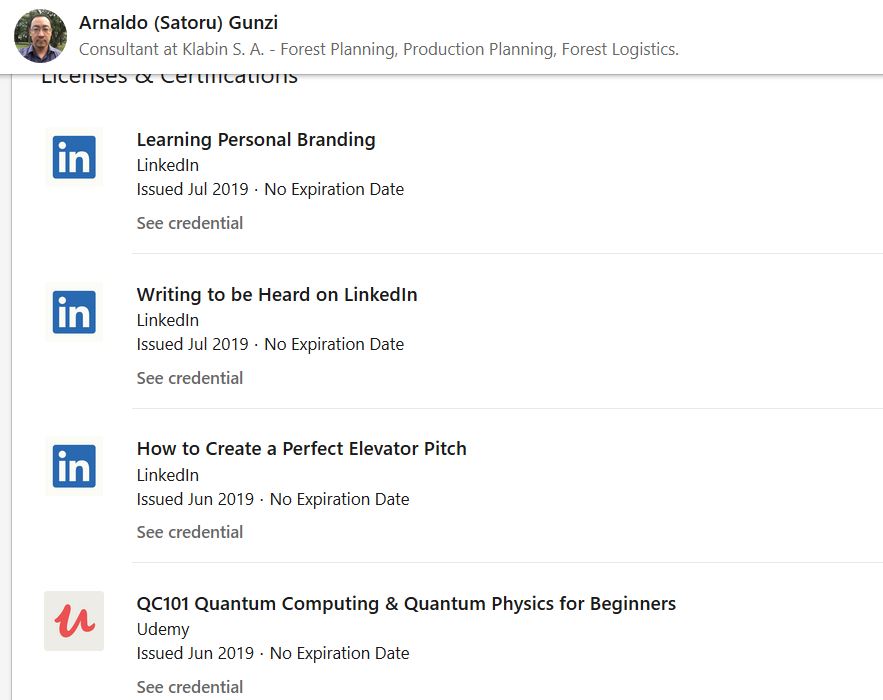
Task: Click the Consultant at Klabin headline text
Action: (378, 49)
